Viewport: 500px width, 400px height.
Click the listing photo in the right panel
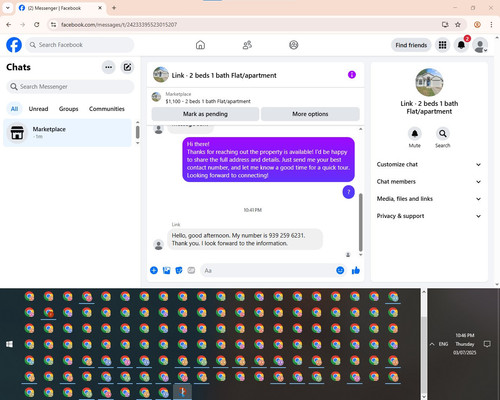(429, 82)
